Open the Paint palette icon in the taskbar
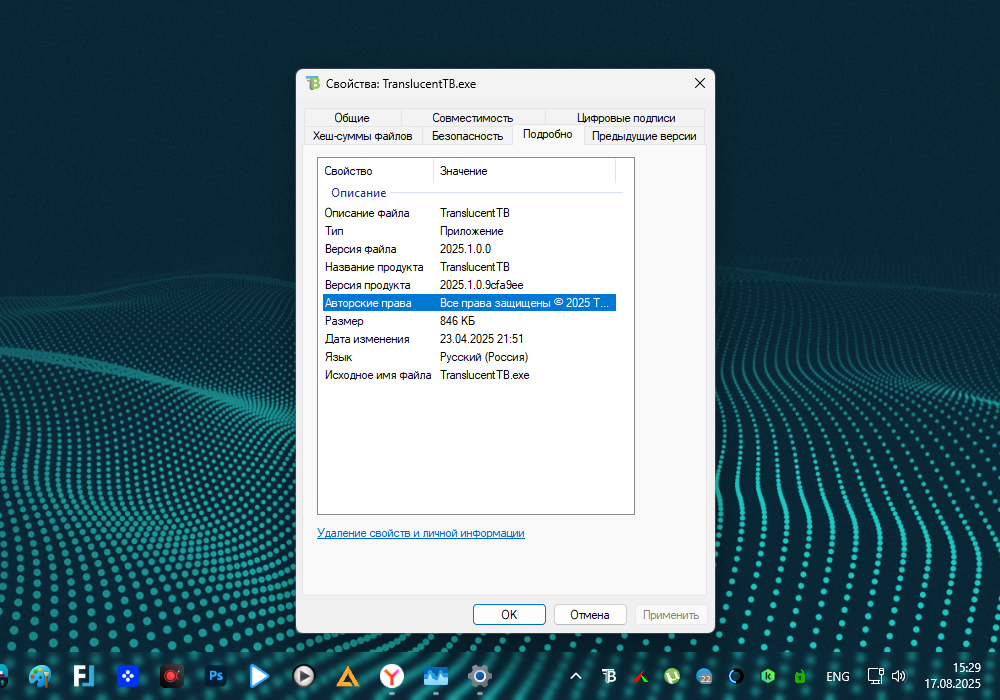This screenshot has width=1000, height=700. tap(40, 676)
